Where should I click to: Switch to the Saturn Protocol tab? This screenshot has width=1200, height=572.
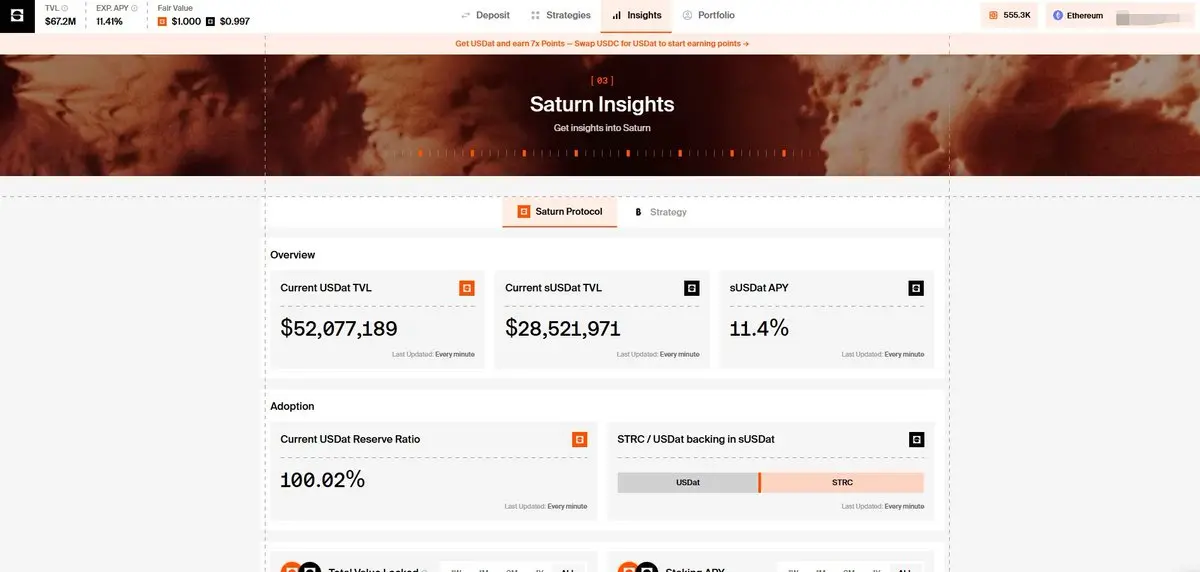pyautogui.click(x=560, y=212)
